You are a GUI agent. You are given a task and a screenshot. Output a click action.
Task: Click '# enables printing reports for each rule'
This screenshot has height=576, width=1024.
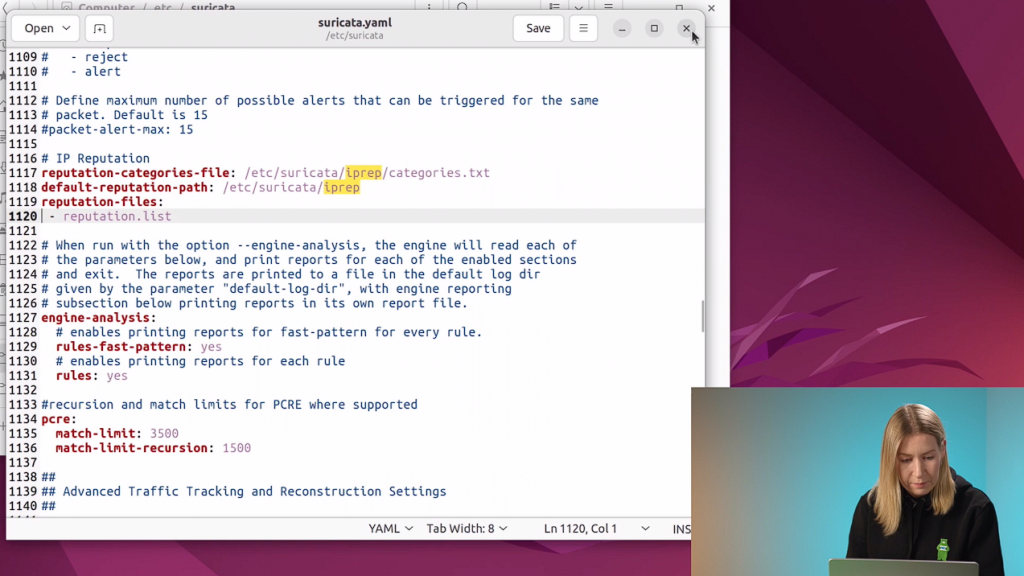(x=200, y=361)
